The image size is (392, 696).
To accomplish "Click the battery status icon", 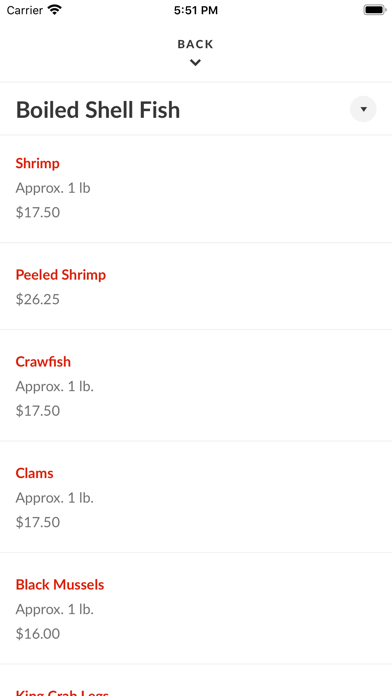I will 375,10.
